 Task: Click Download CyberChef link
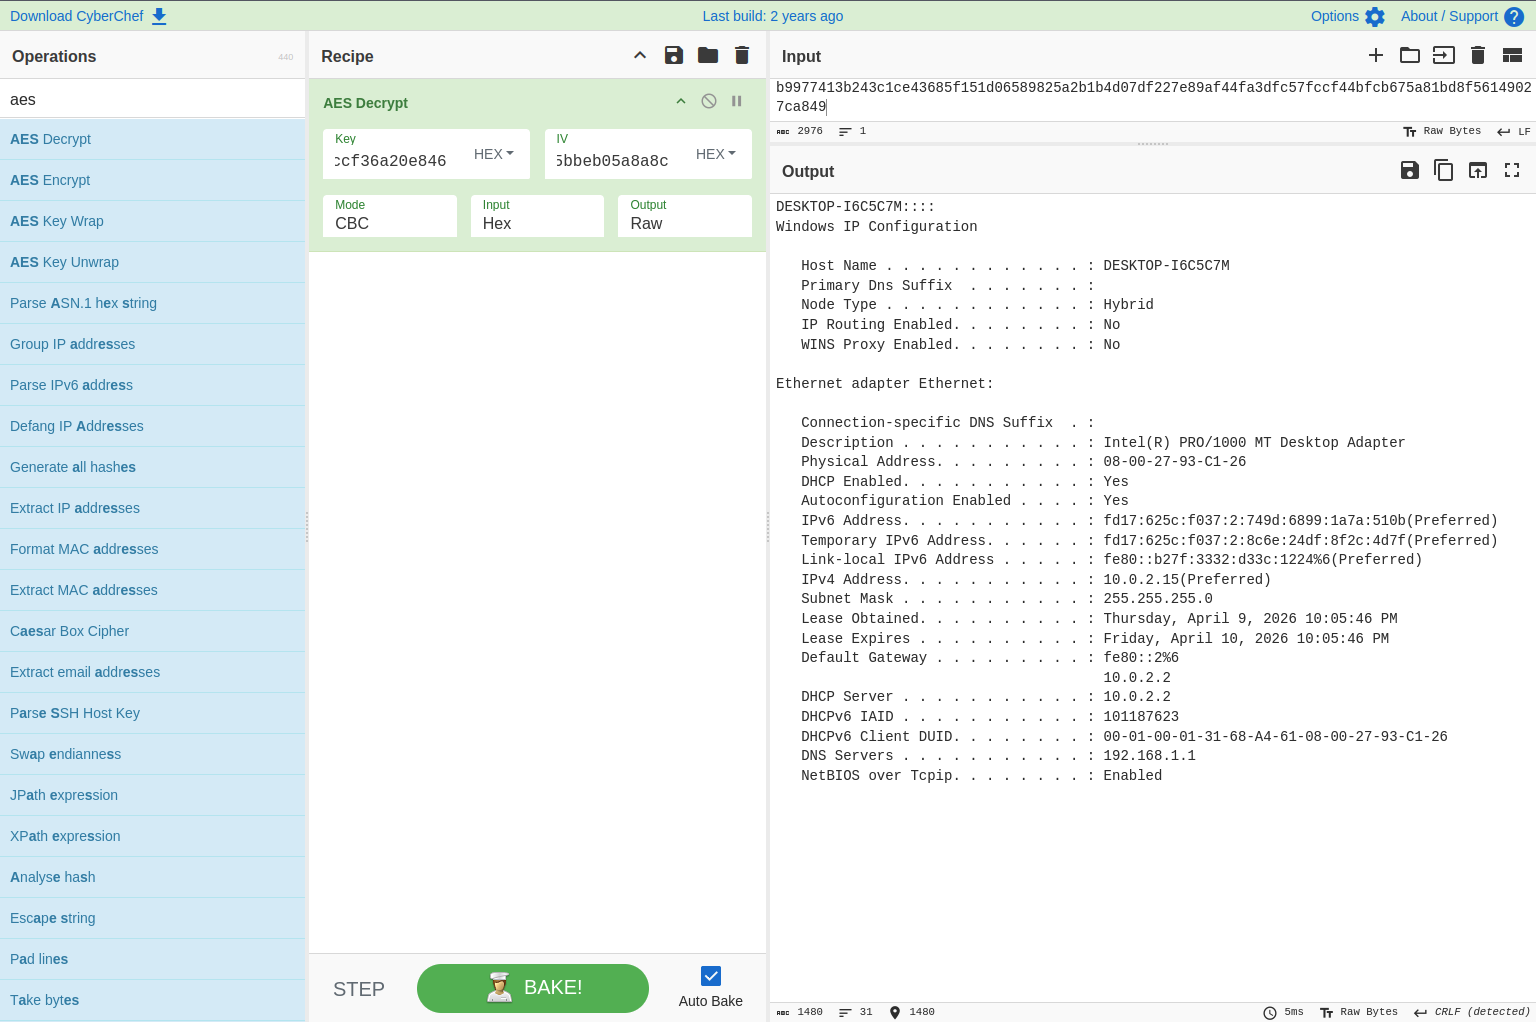point(77,16)
